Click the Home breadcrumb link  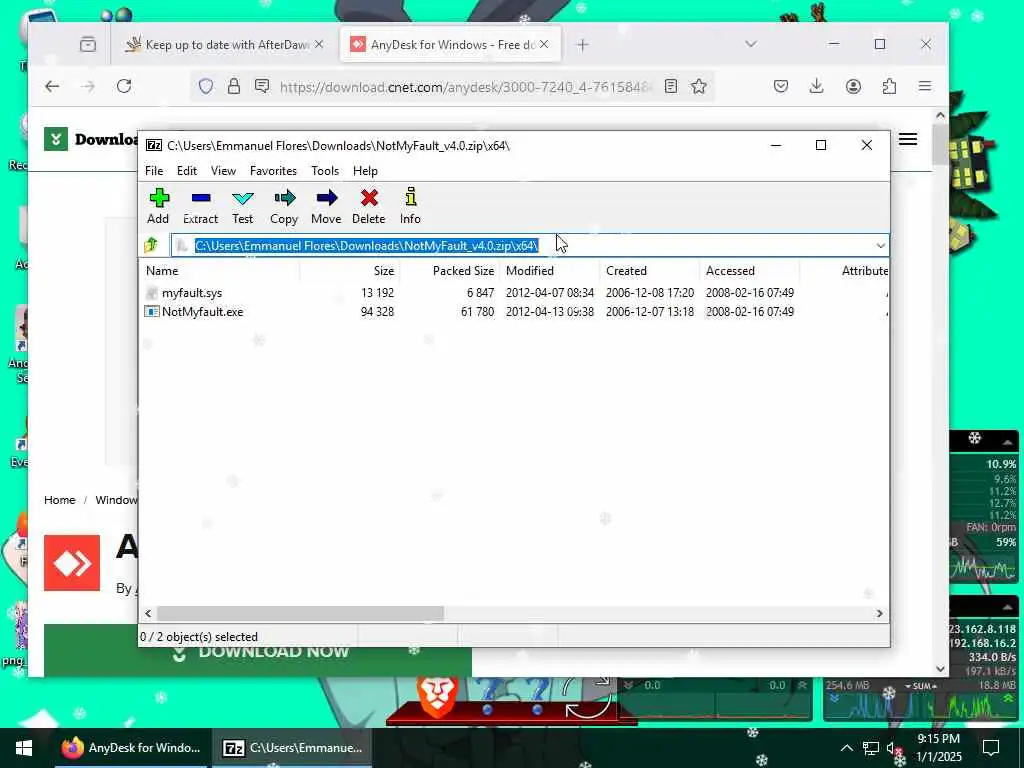click(x=59, y=500)
